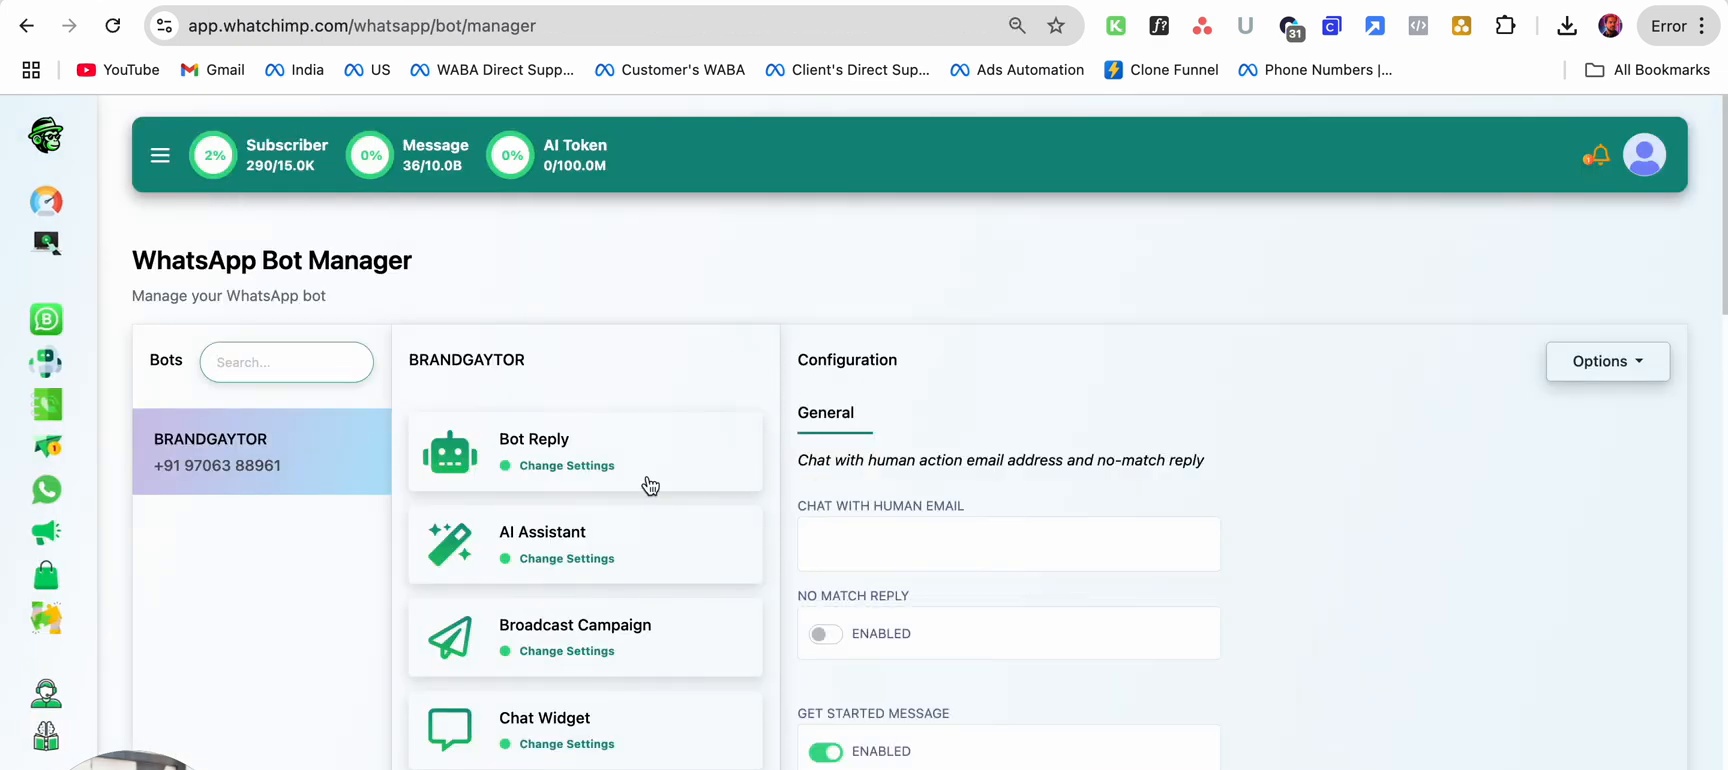The height and width of the screenshot is (770, 1728).
Task: Disable the Get Started Message toggle
Action: (x=826, y=752)
